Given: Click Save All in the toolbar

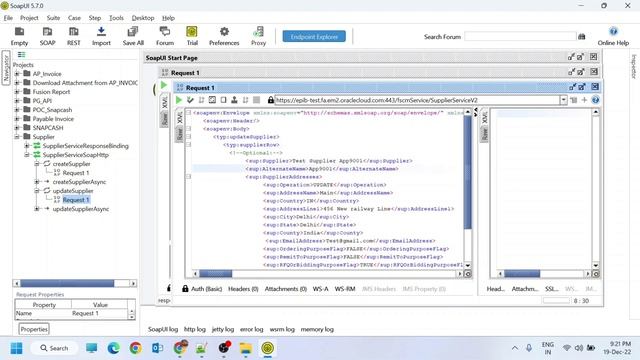Looking at the screenshot, I should click(x=133, y=36).
